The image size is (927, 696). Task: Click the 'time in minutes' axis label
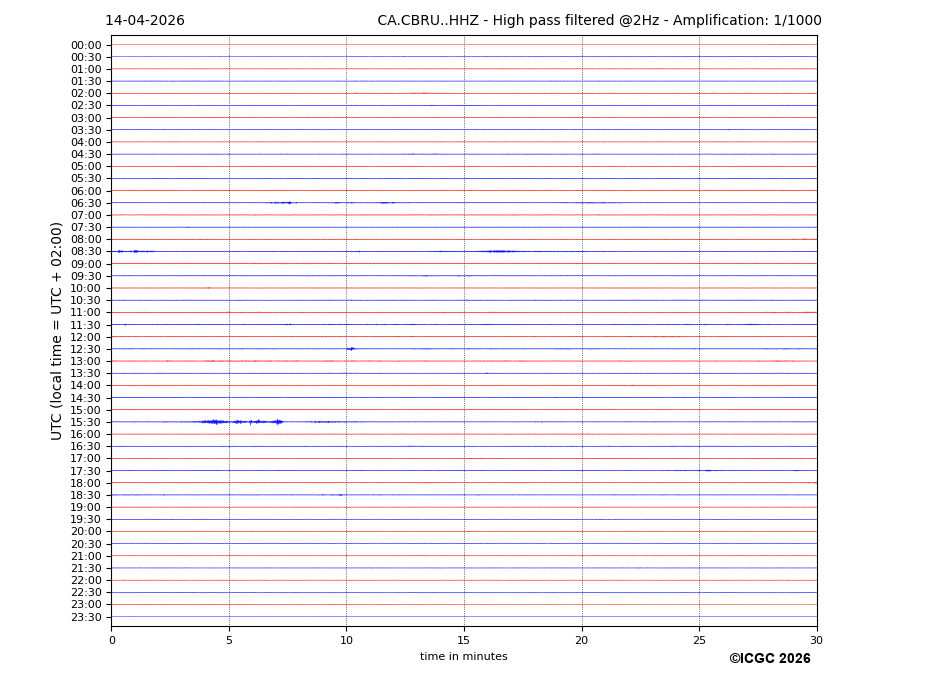click(x=463, y=657)
